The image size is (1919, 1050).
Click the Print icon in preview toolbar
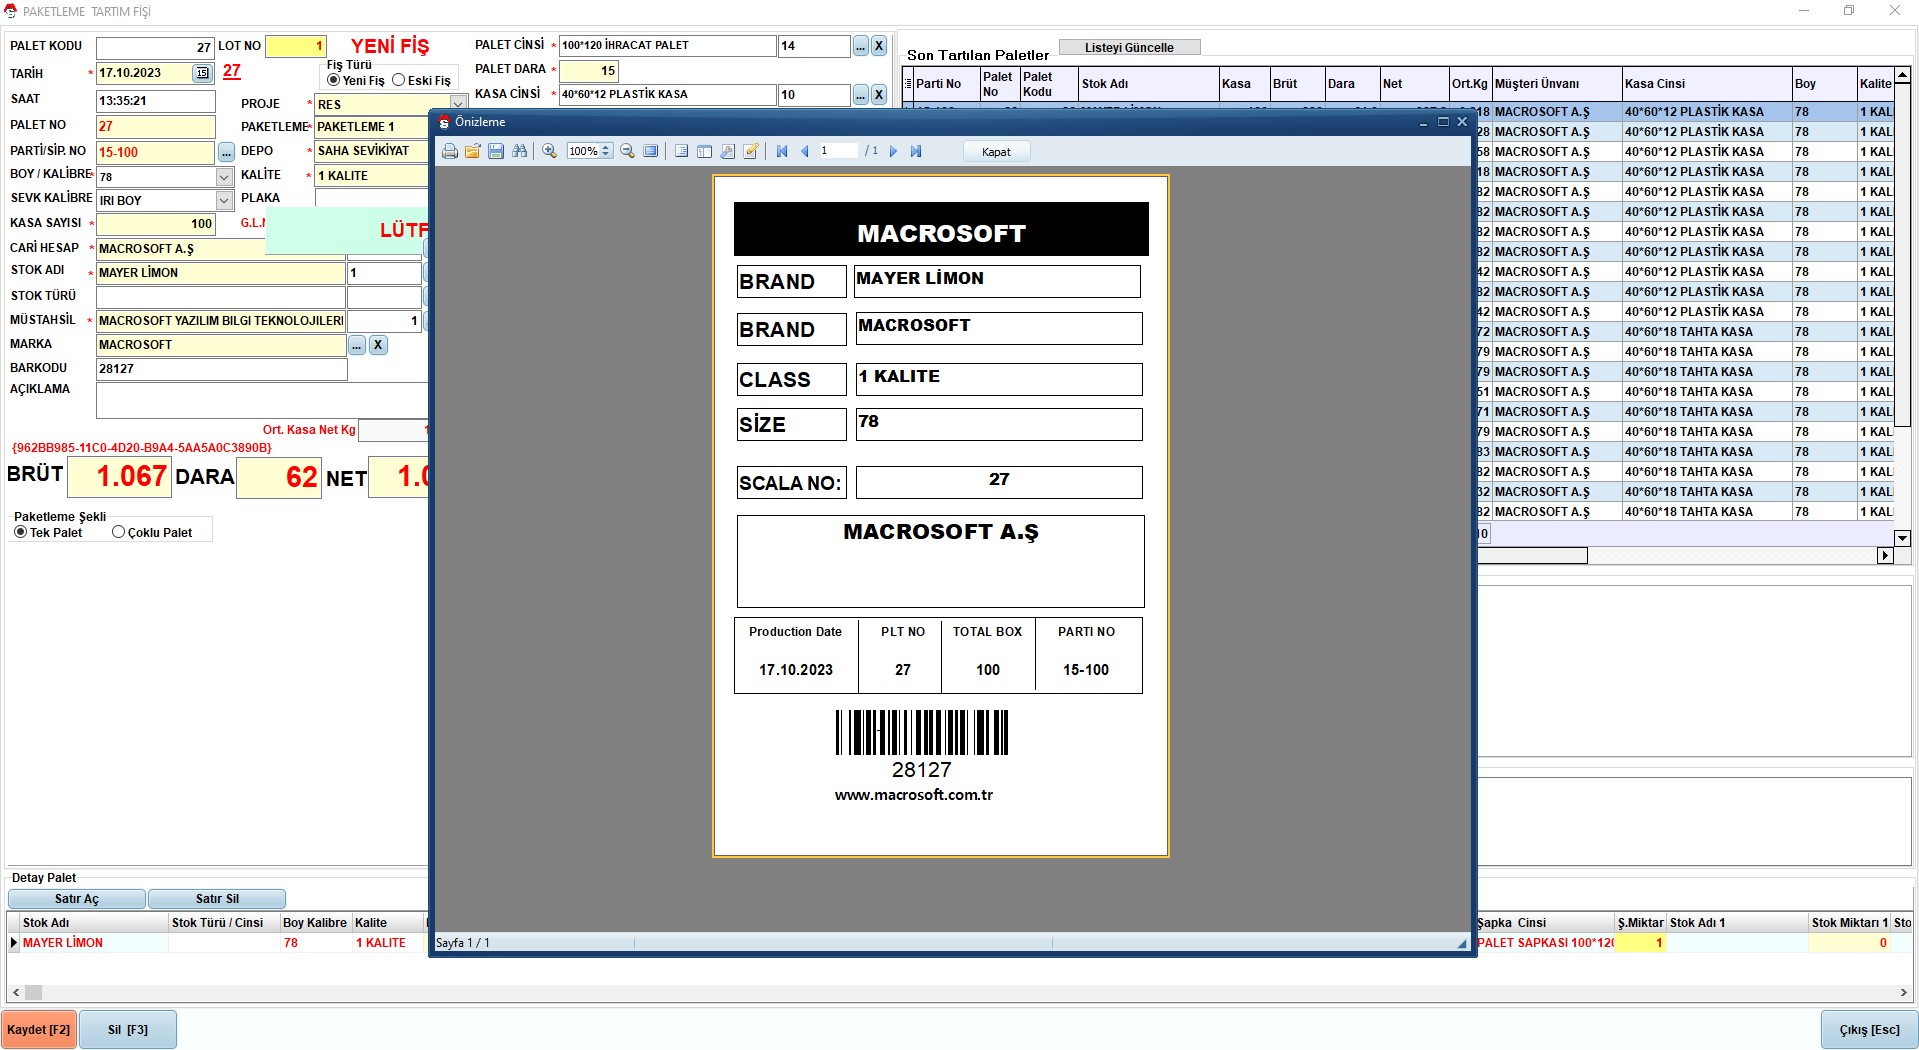pyautogui.click(x=450, y=151)
